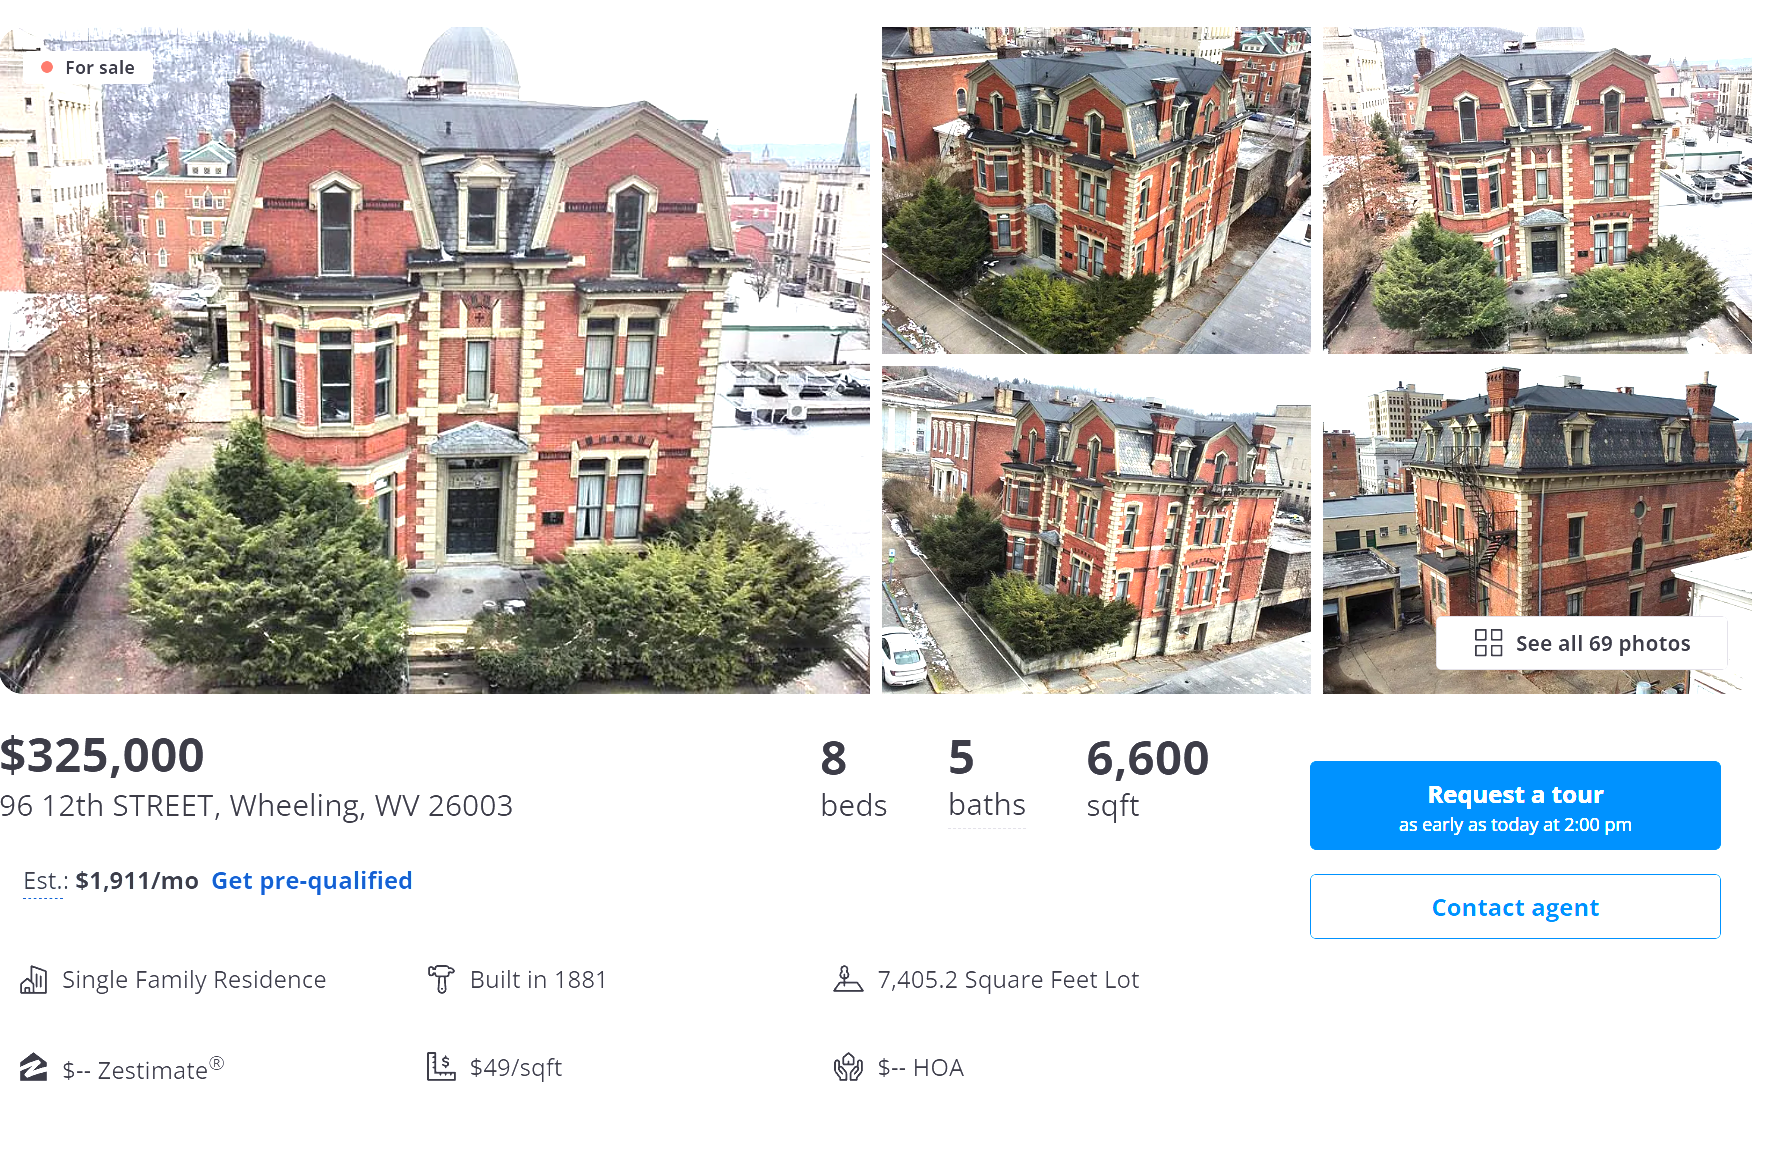1768x1155 pixels.
Task: Click the price per sqft ruler icon
Action: tap(441, 1067)
